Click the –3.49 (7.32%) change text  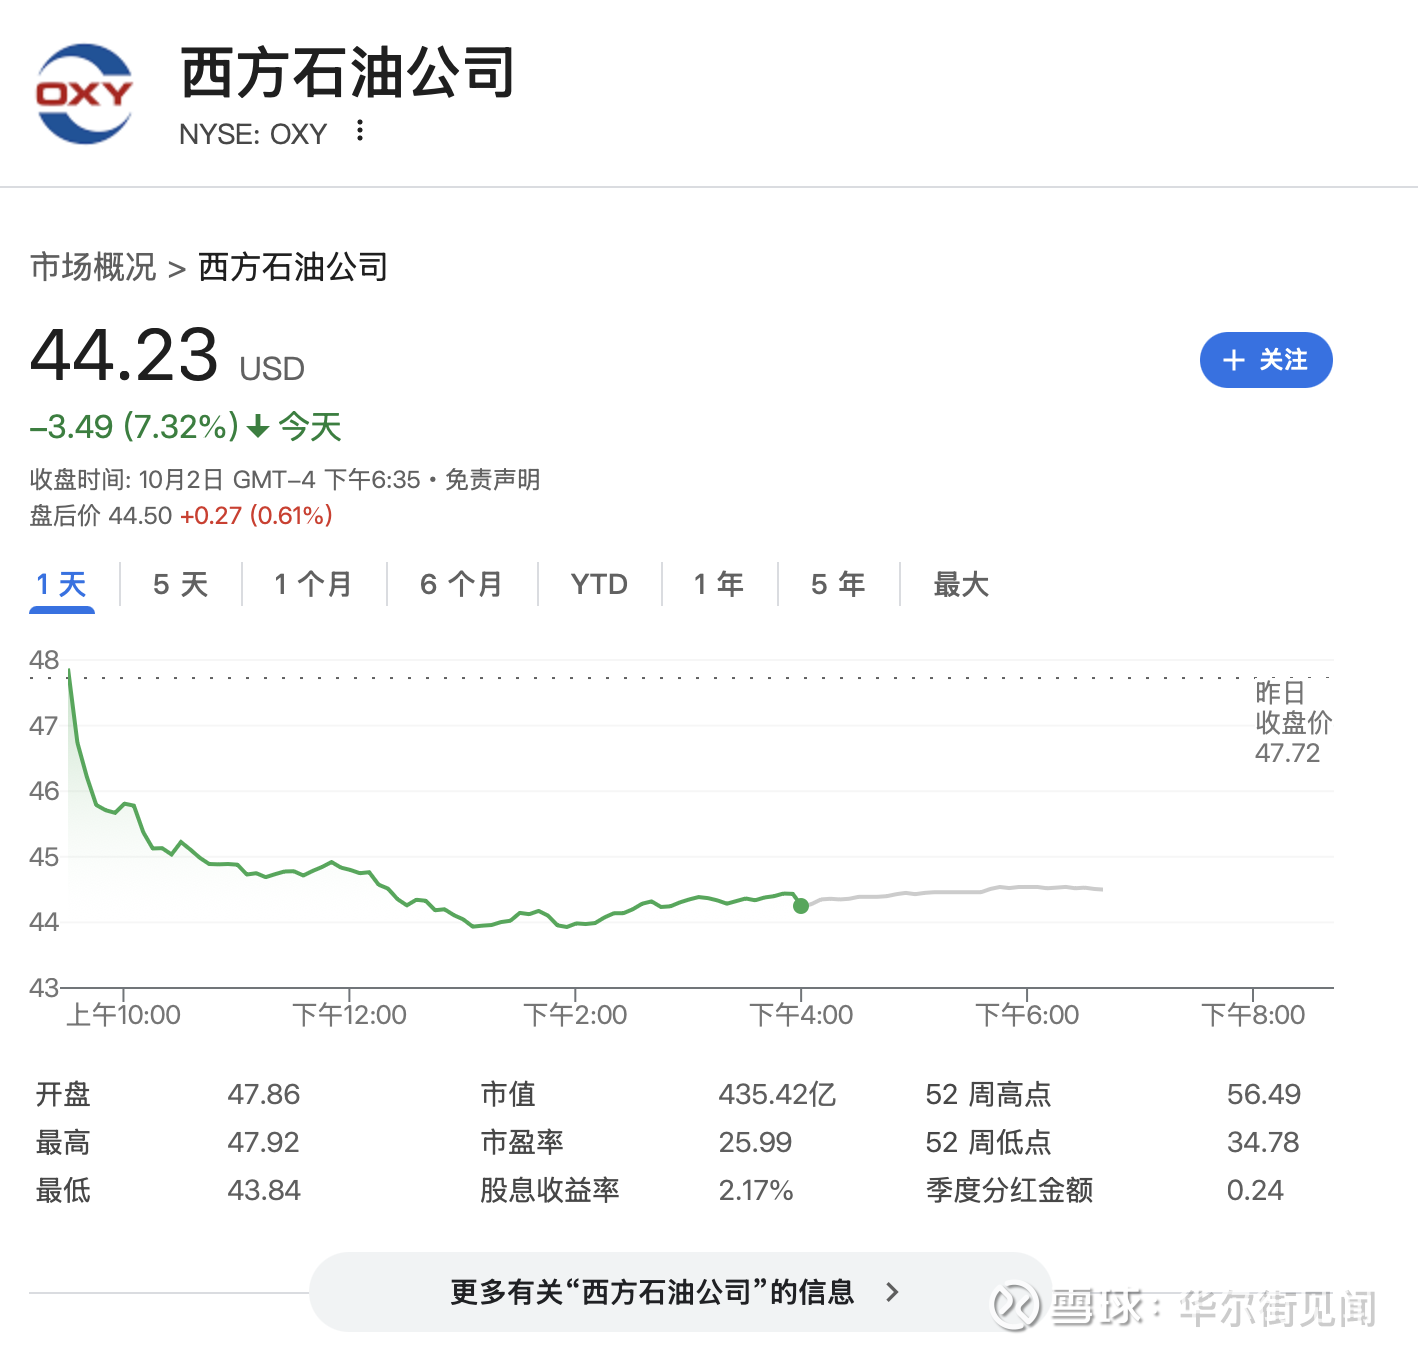(134, 427)
